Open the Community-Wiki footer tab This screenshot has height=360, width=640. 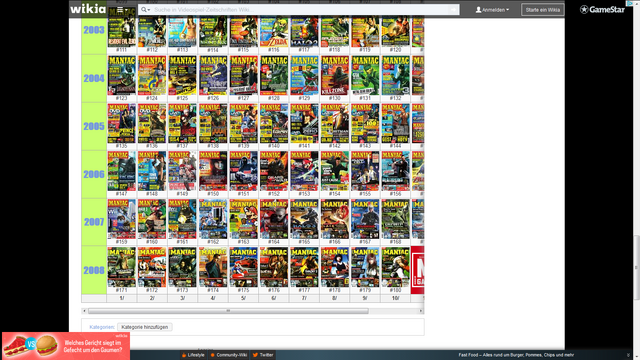click(229, 355)
